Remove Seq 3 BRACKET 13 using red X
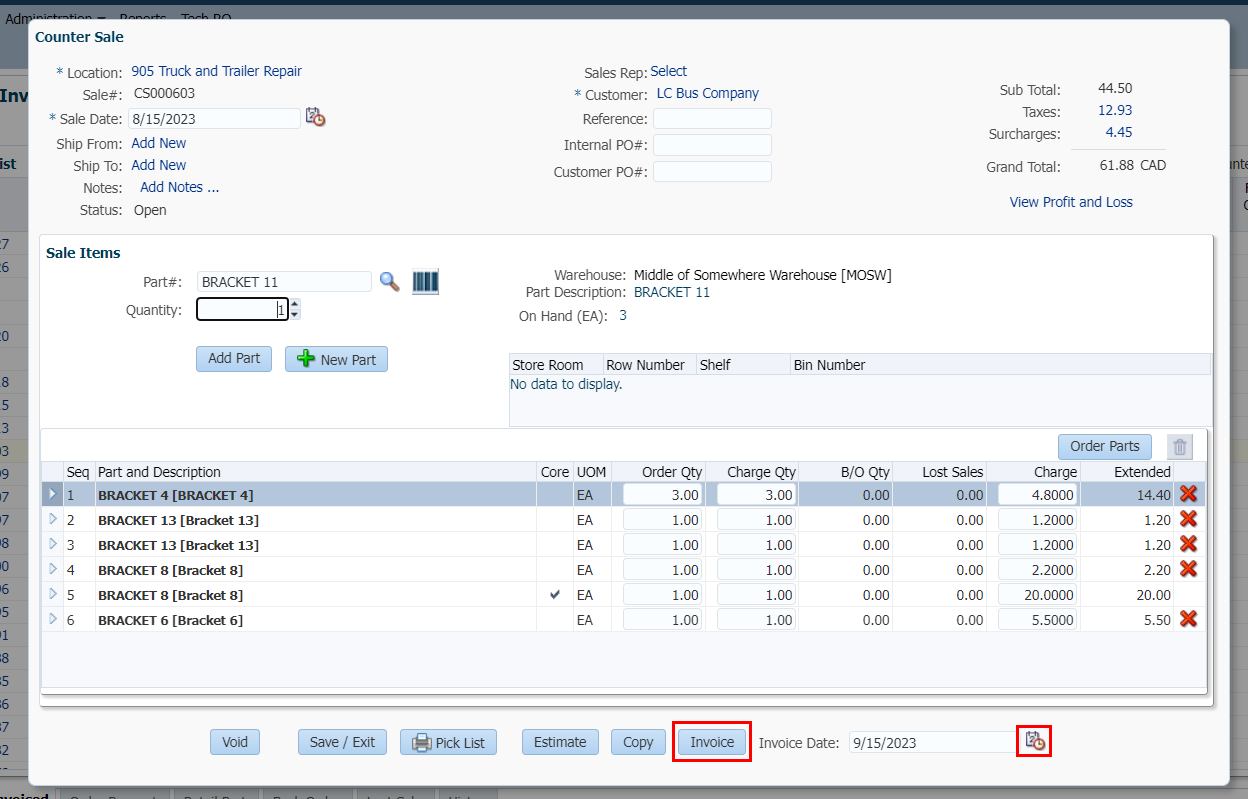1248x799 pixels. [1188, 544]
